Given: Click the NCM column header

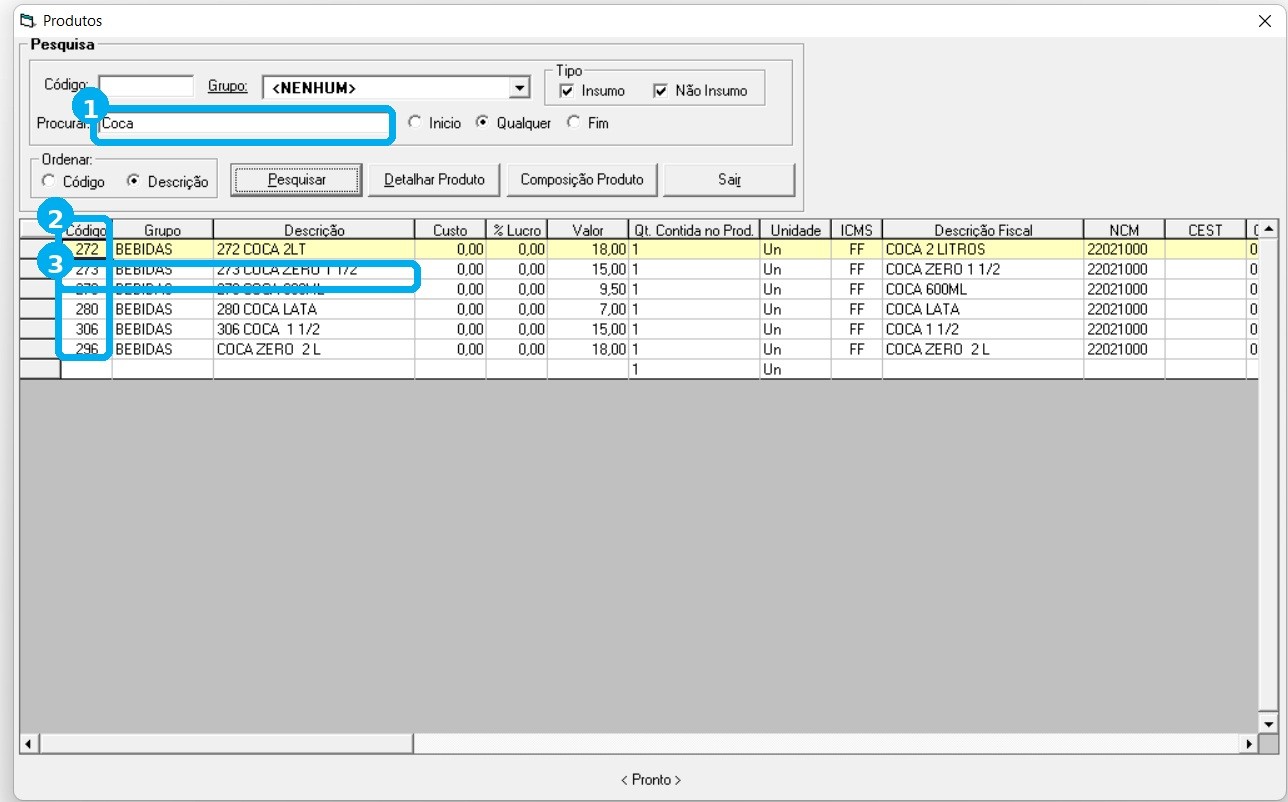Looking at the screenshot, I should 1124,230.
